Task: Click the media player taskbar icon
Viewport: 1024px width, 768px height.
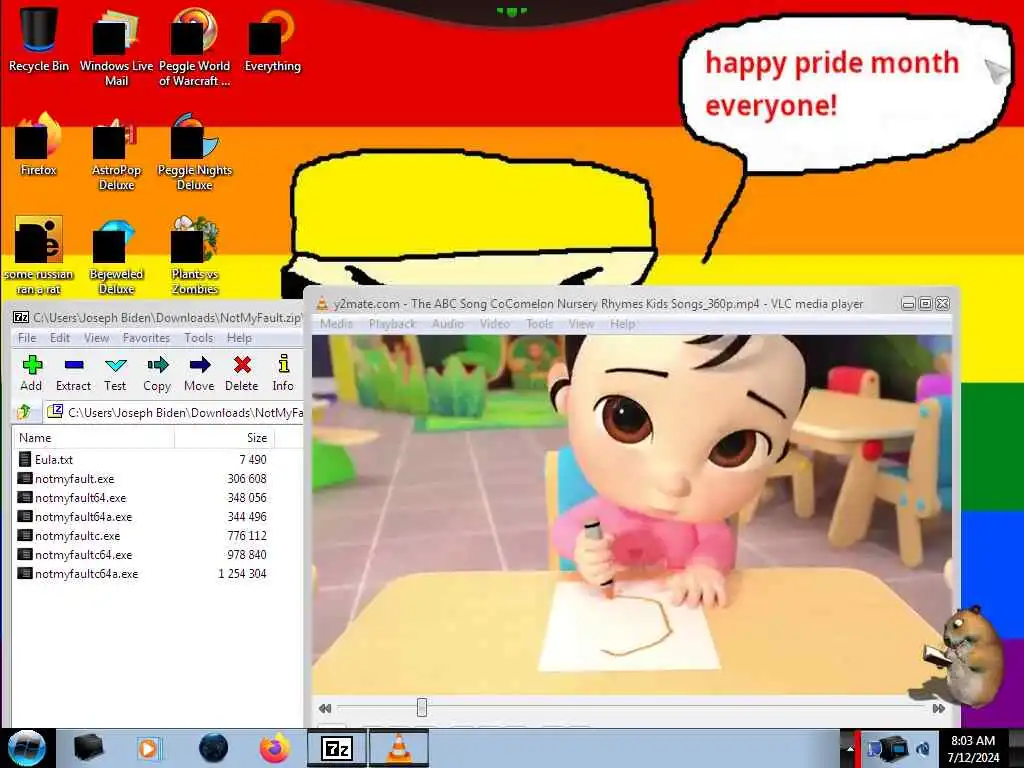Action: pyautogui.click(x=148, y=748)
